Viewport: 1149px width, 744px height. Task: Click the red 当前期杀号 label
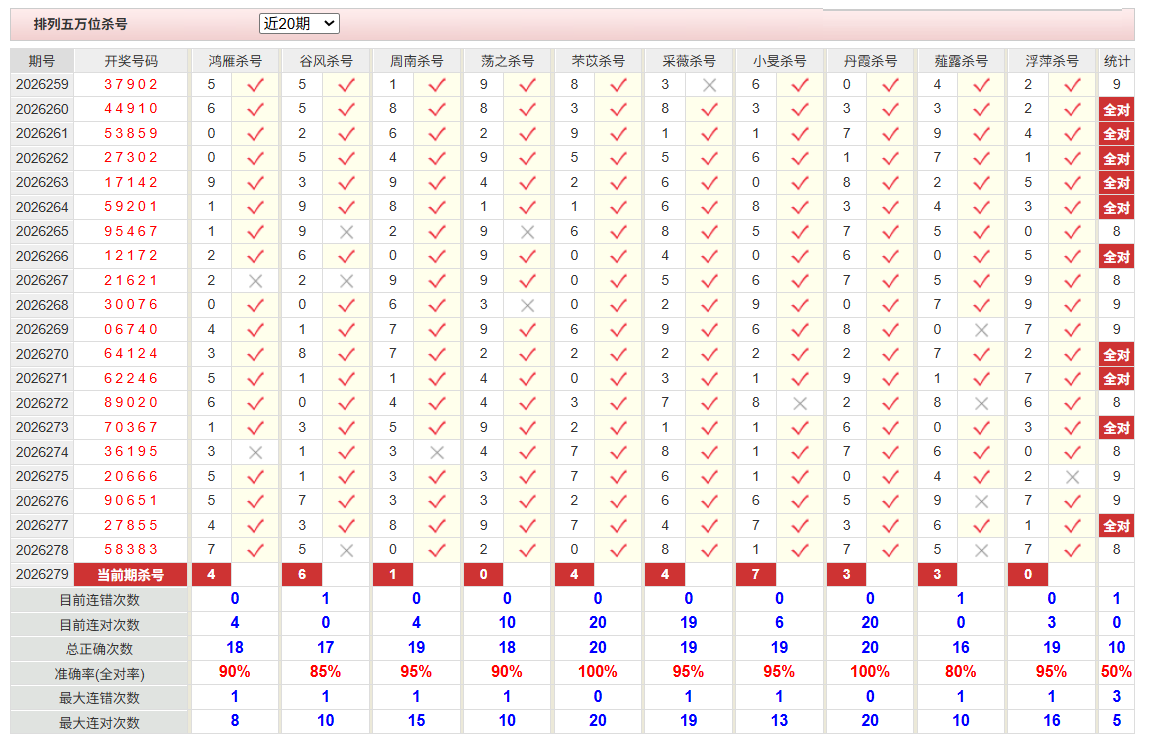point(131,575)
